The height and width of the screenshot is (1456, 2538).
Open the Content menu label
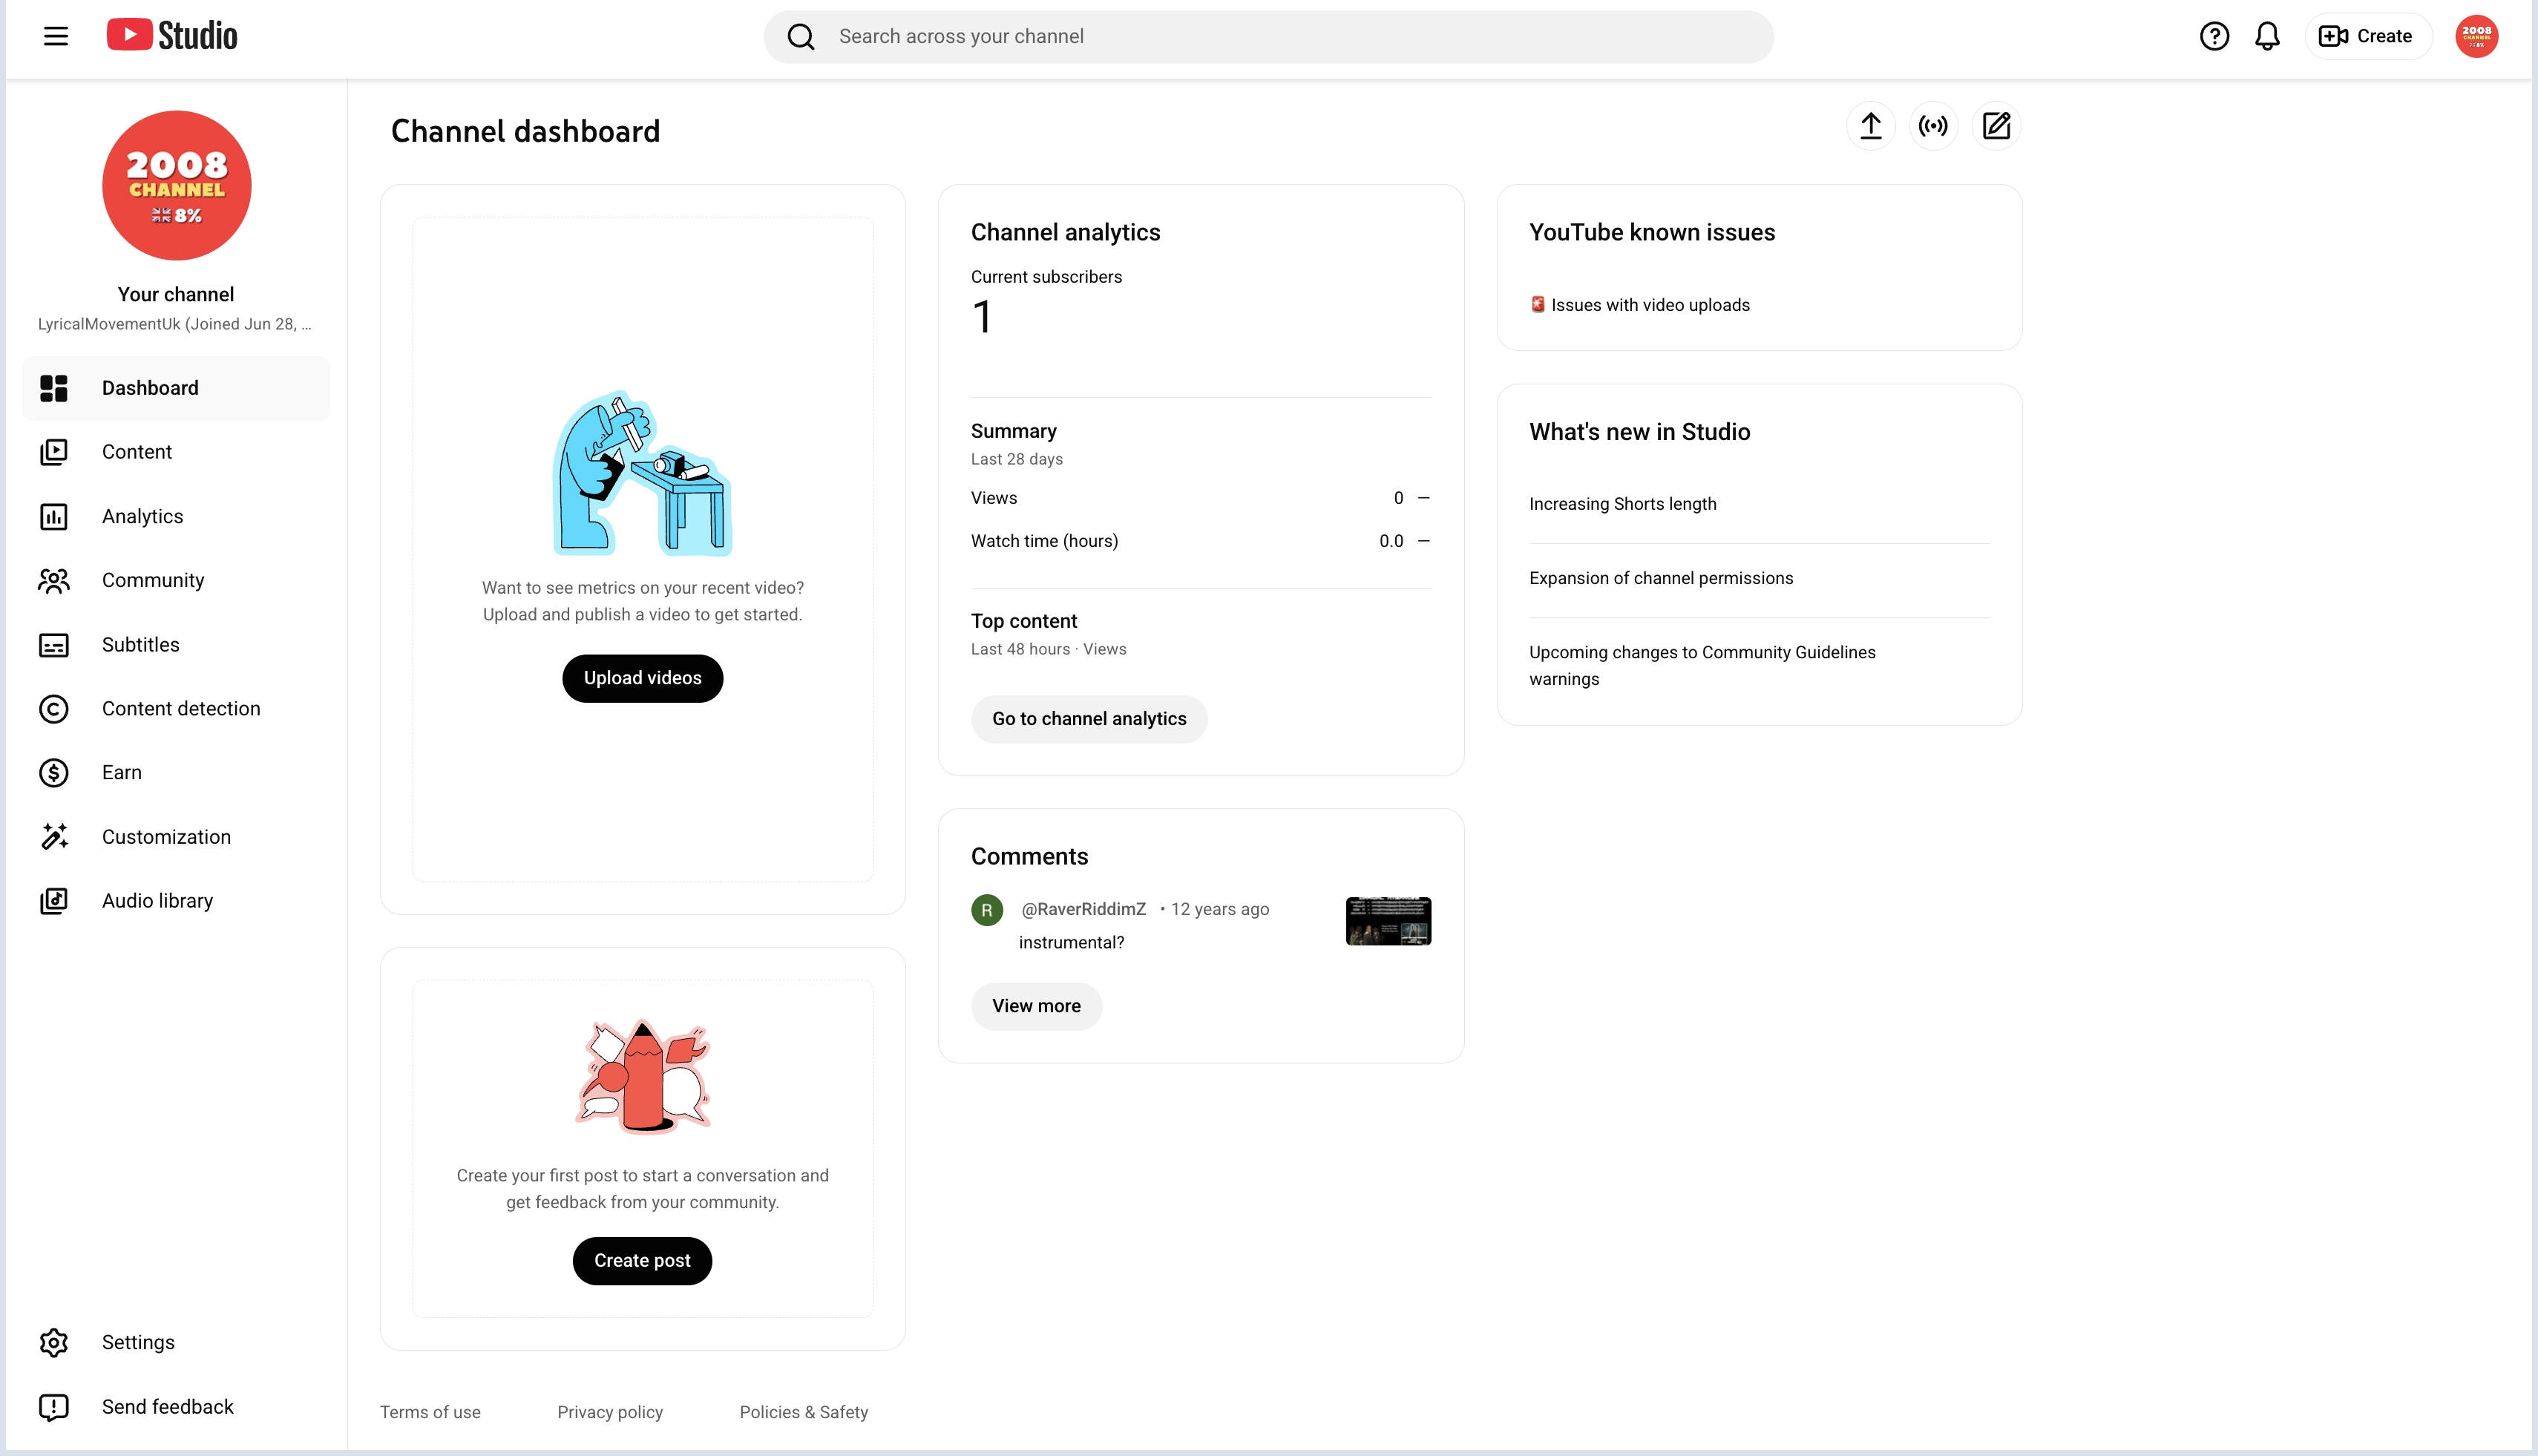point(137,452)
